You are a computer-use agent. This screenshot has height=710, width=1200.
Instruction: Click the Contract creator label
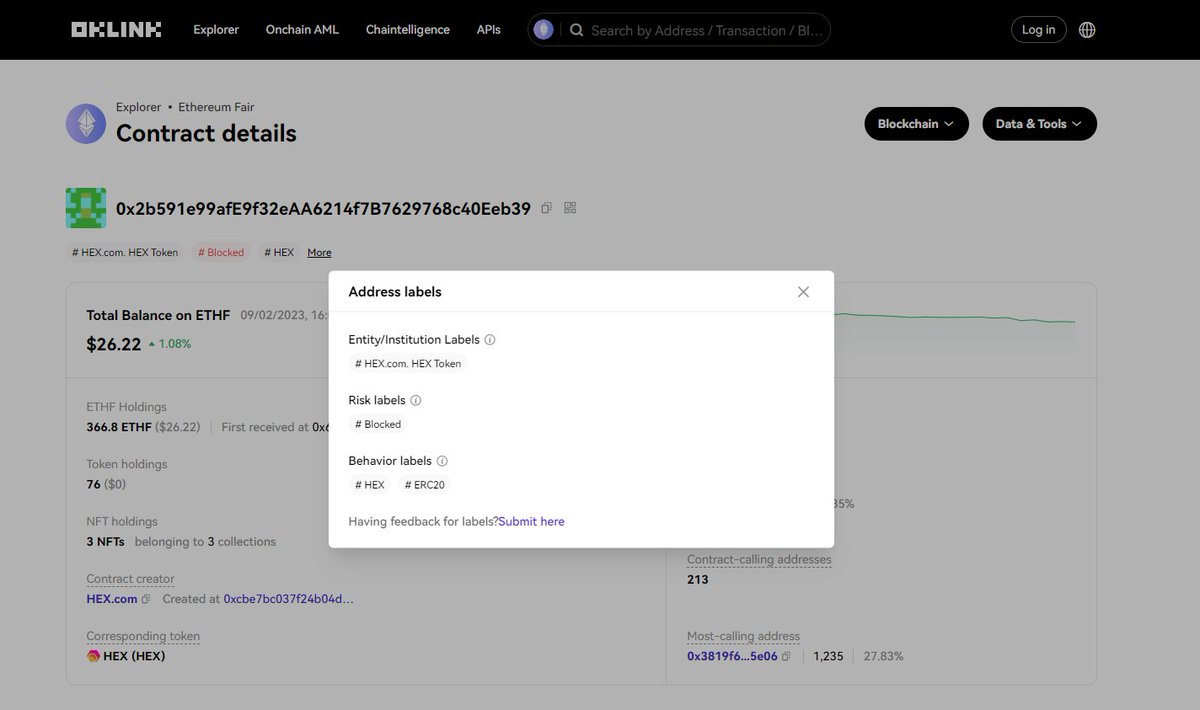[130, 579]
